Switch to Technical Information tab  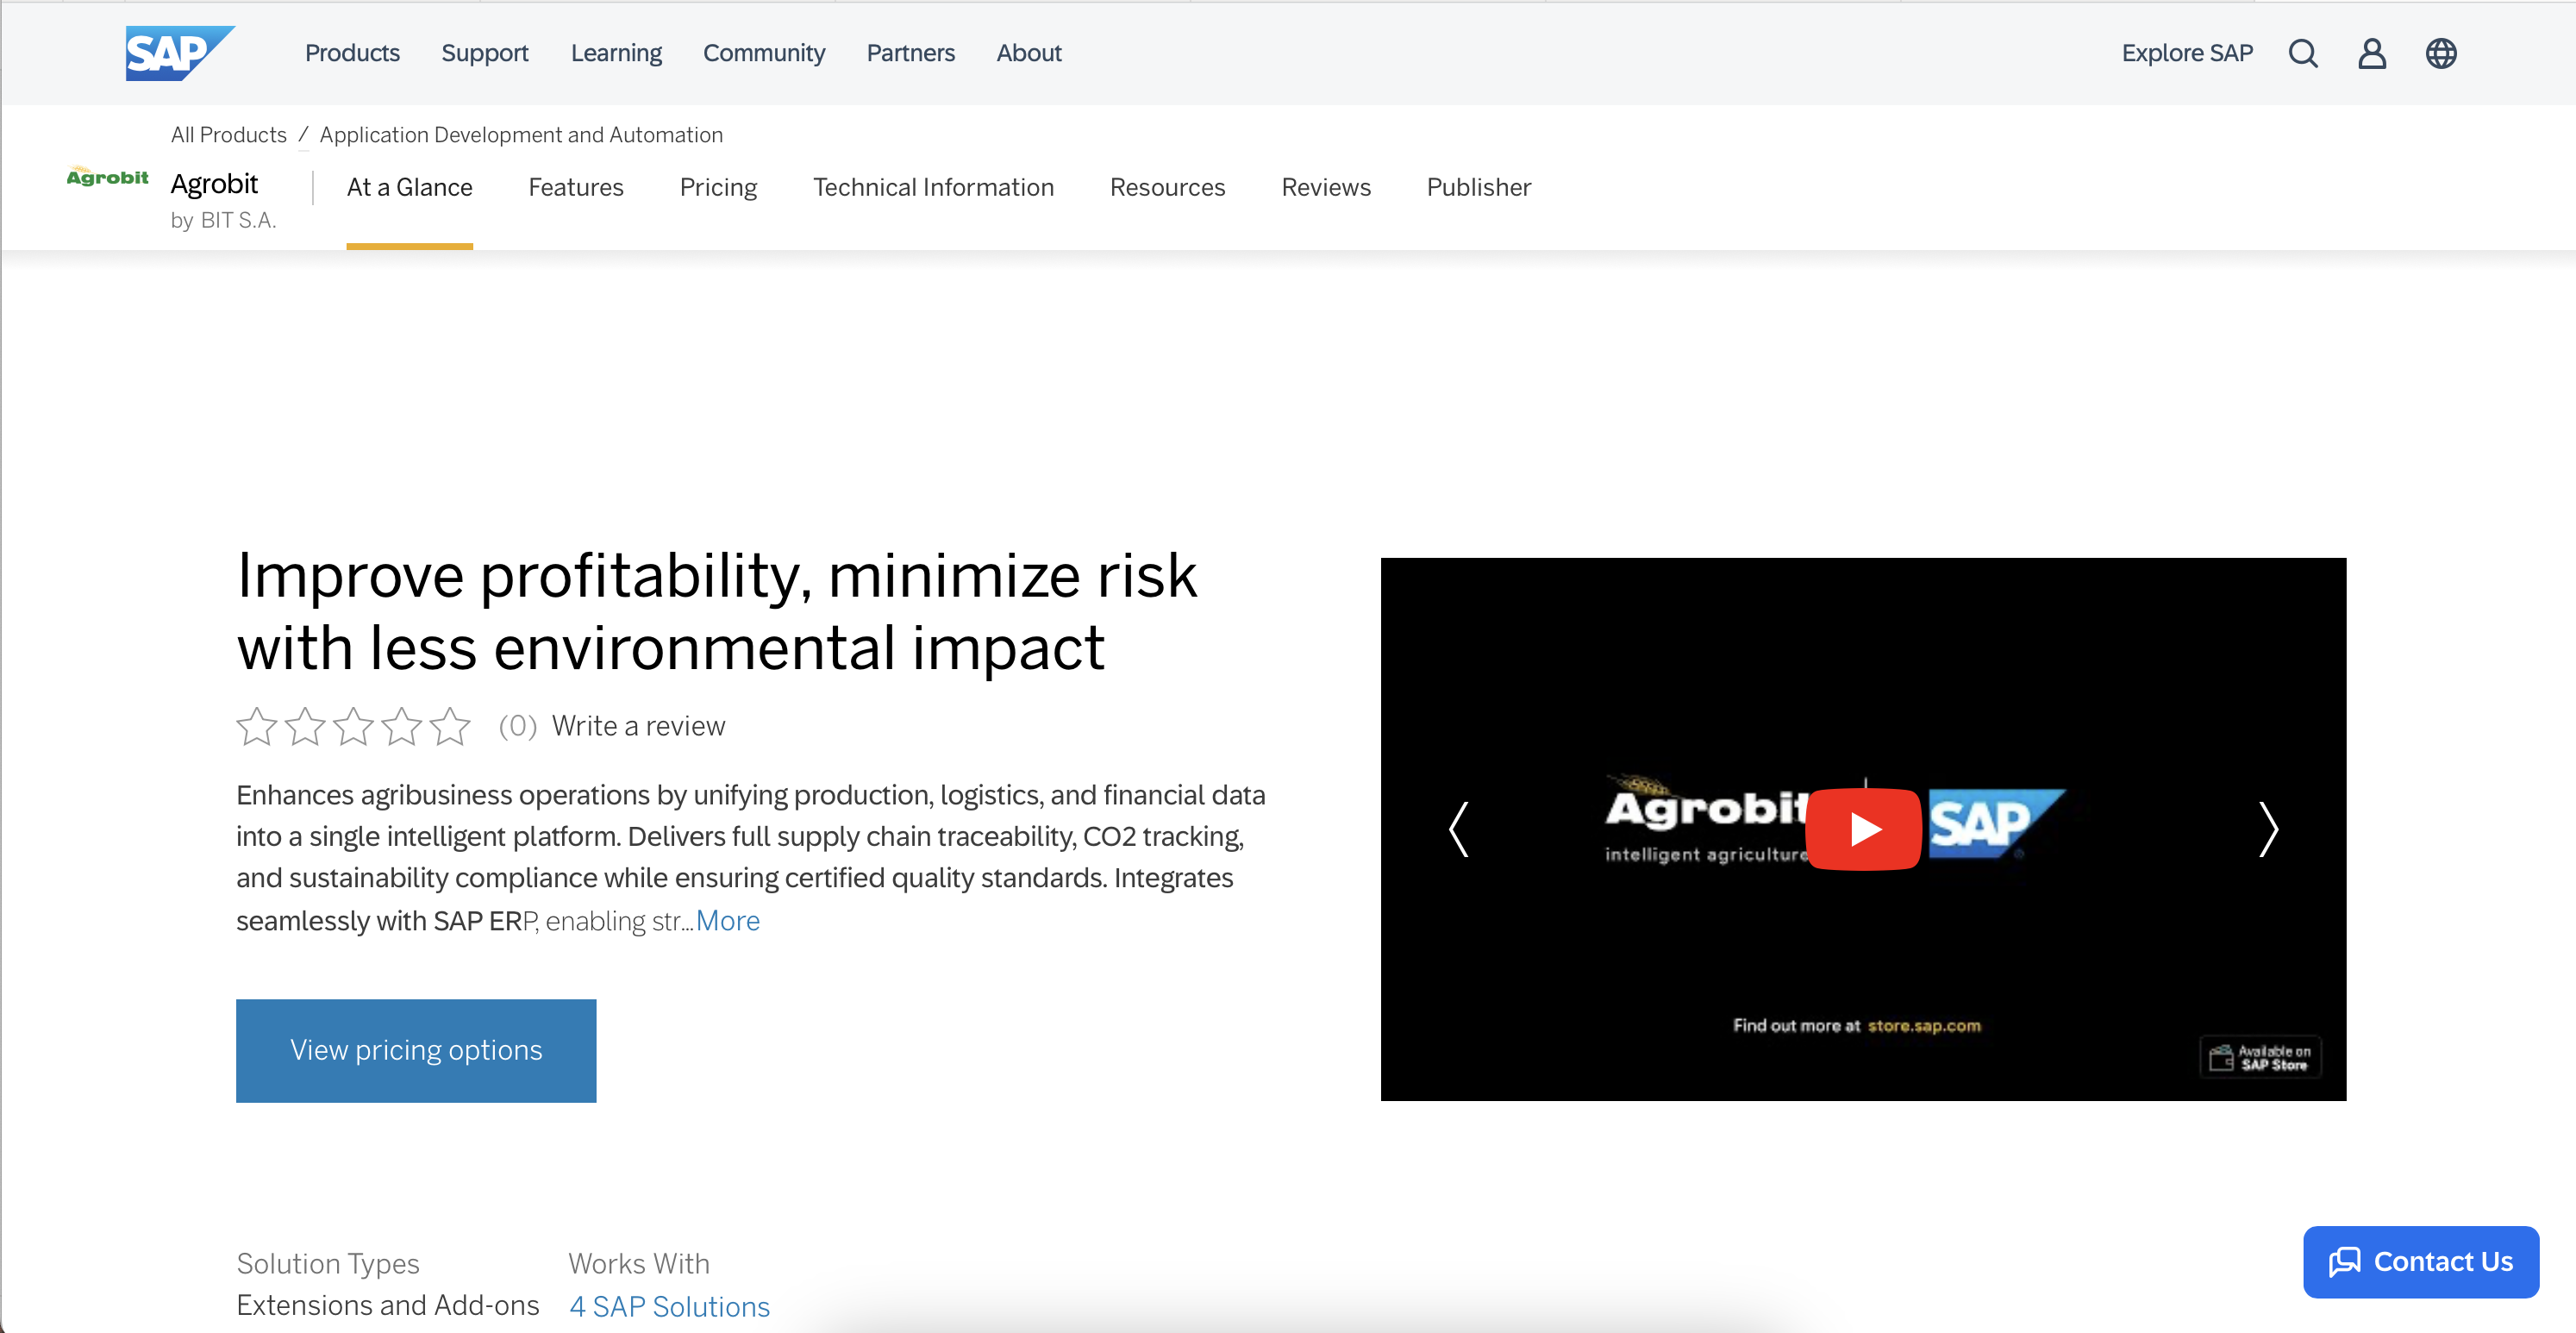[x=933, y=187]
